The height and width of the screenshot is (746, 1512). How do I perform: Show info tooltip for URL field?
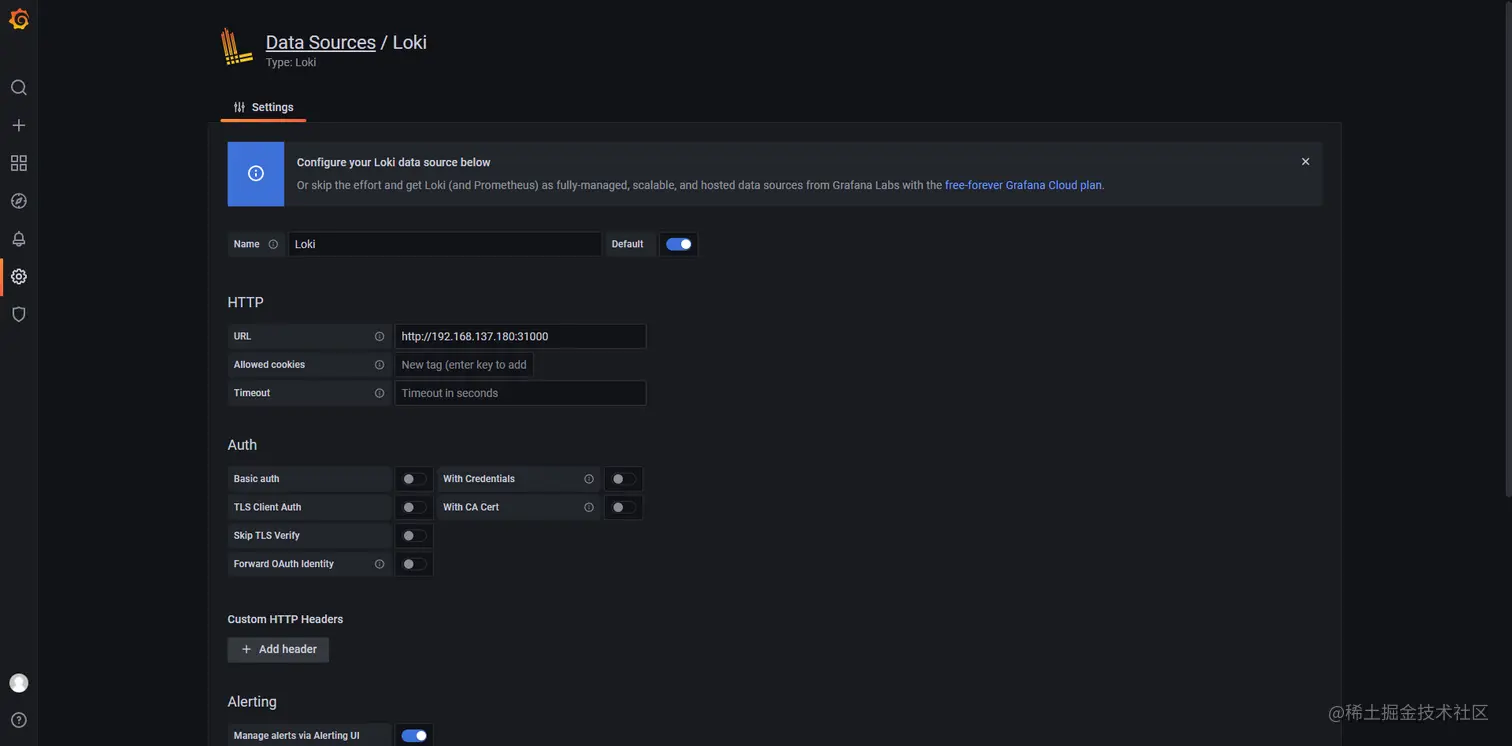pos(379,336)
